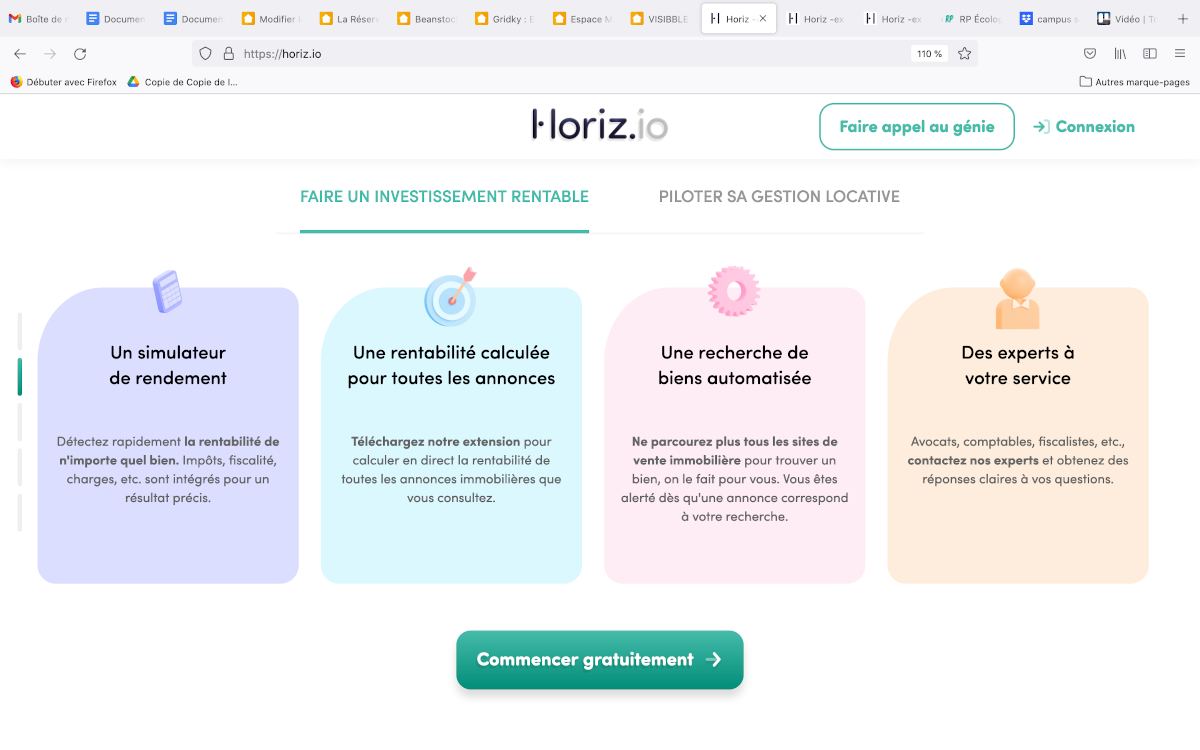Reset the 110 % zoom level indicator
This screenshot has height=750, width=1200.
(x=929, y=54)
